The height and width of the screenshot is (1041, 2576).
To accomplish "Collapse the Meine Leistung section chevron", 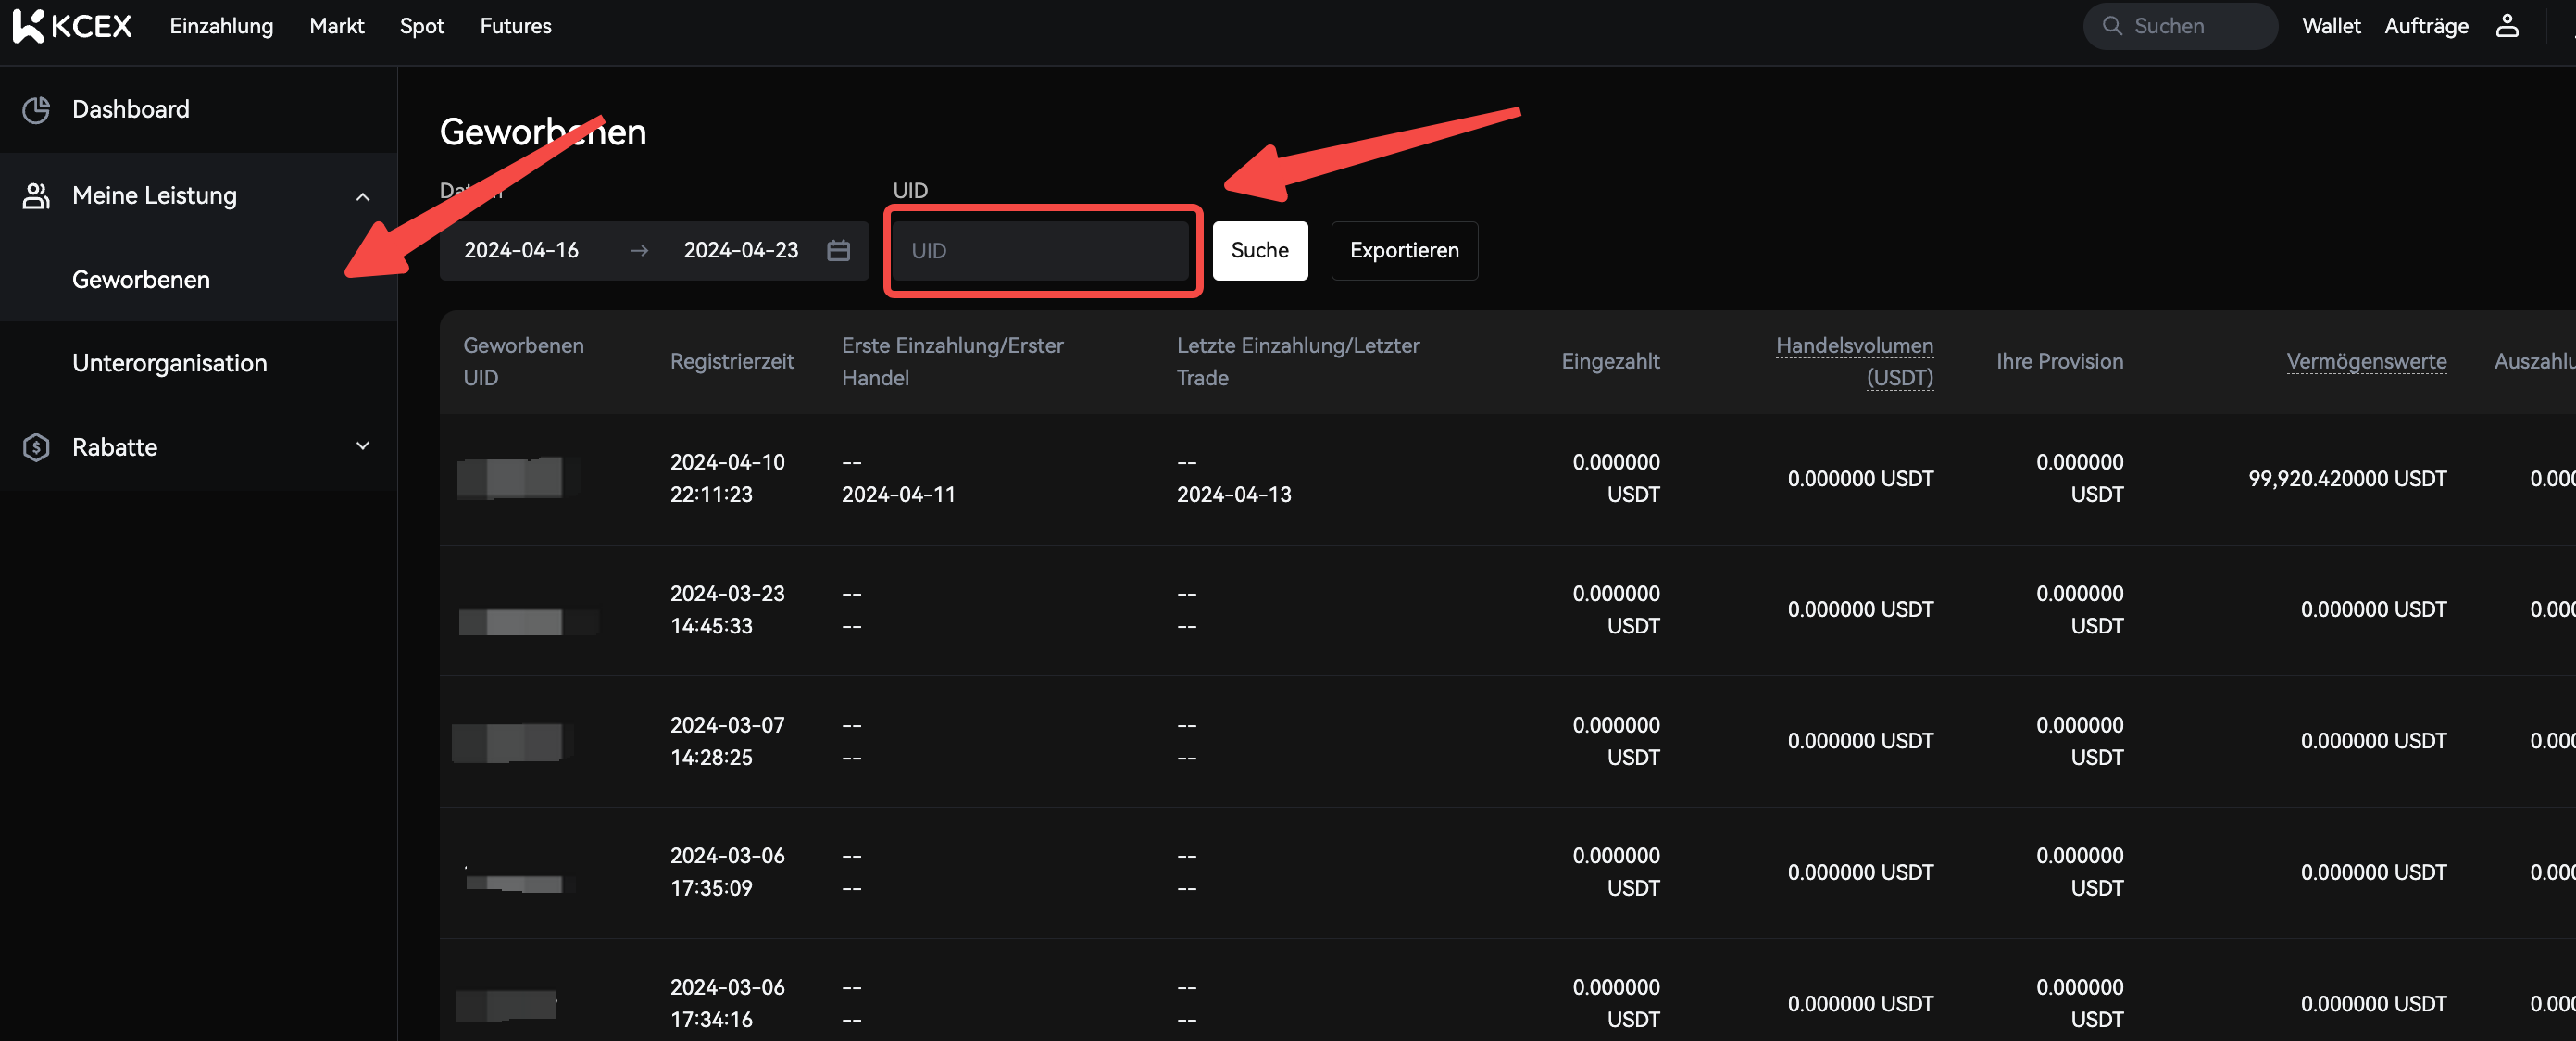I will (x=362, y=197).
